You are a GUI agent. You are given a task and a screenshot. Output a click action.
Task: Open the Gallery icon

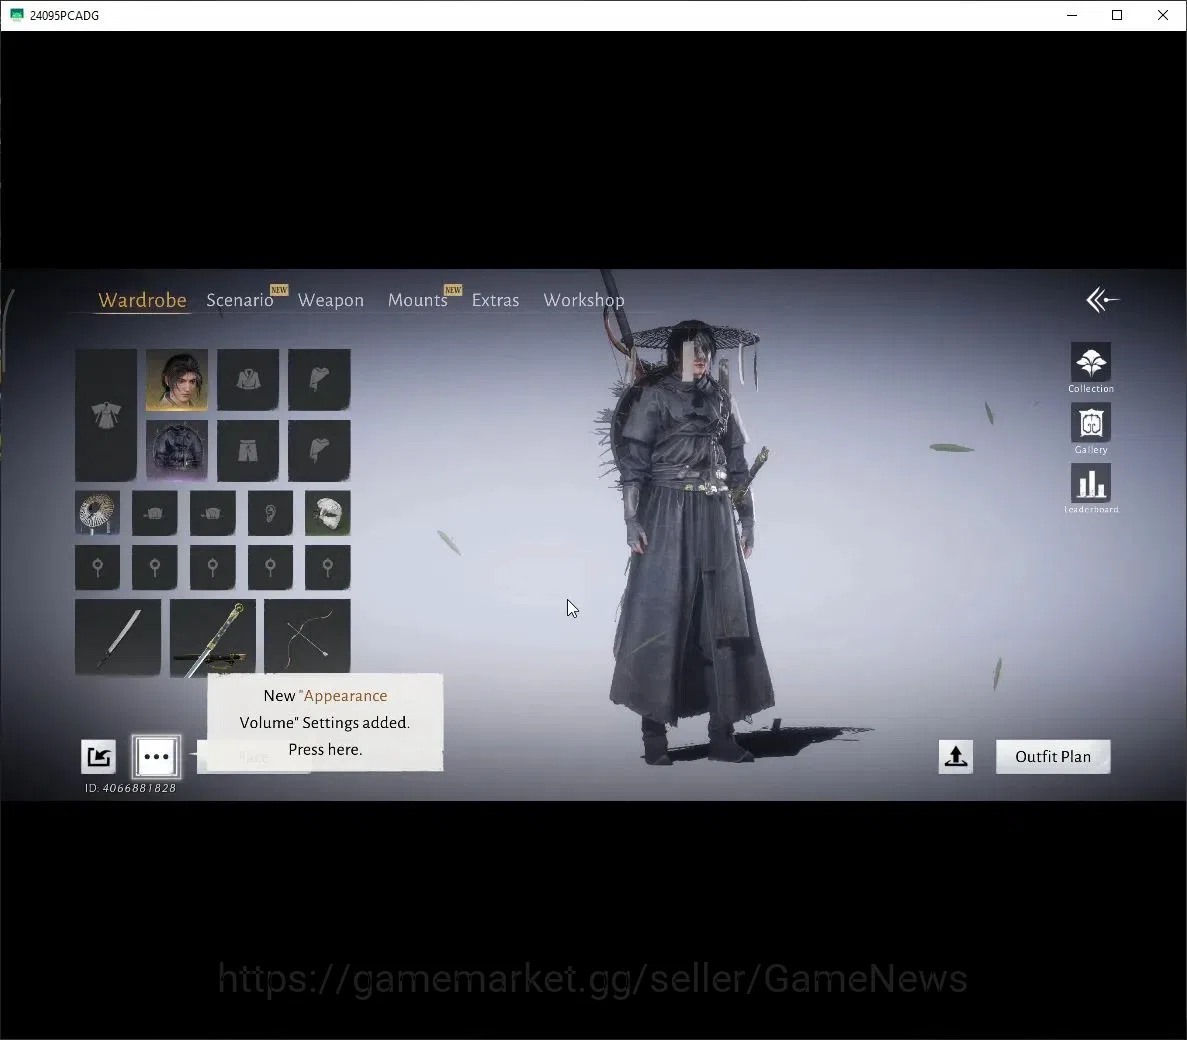(1090, 423)
